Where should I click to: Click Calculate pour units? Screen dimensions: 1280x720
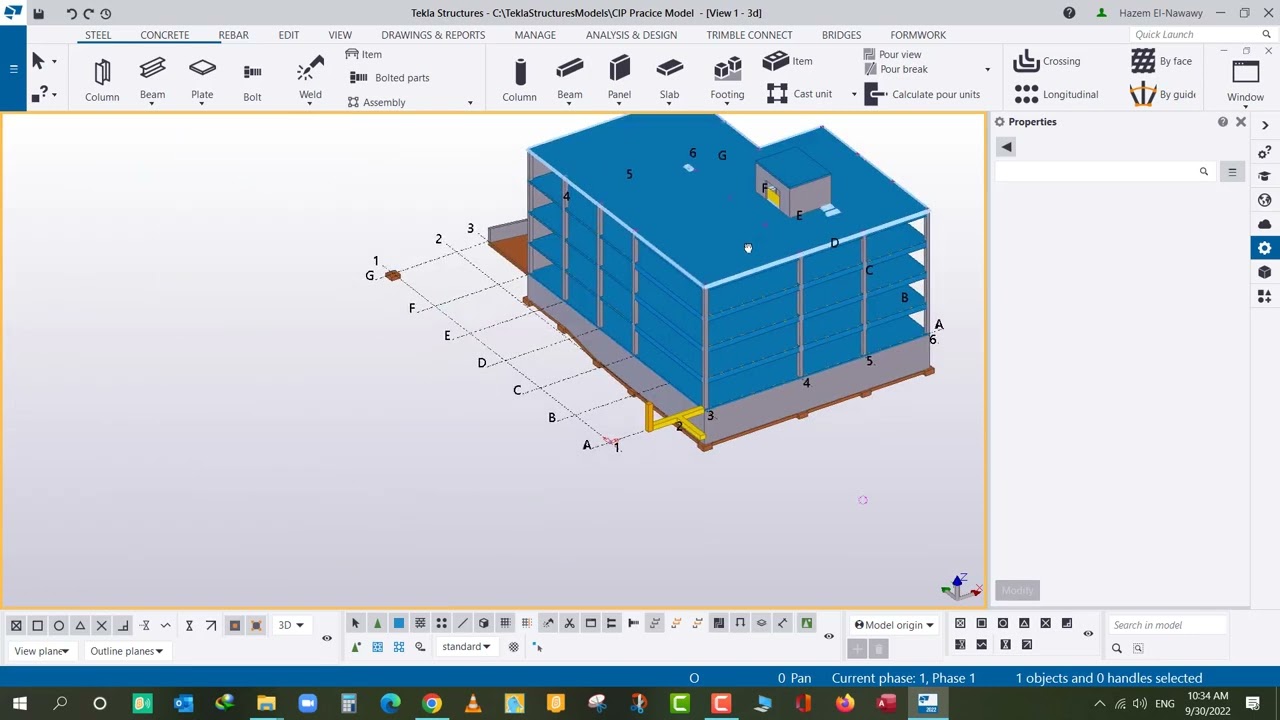(x=922, y=94)
